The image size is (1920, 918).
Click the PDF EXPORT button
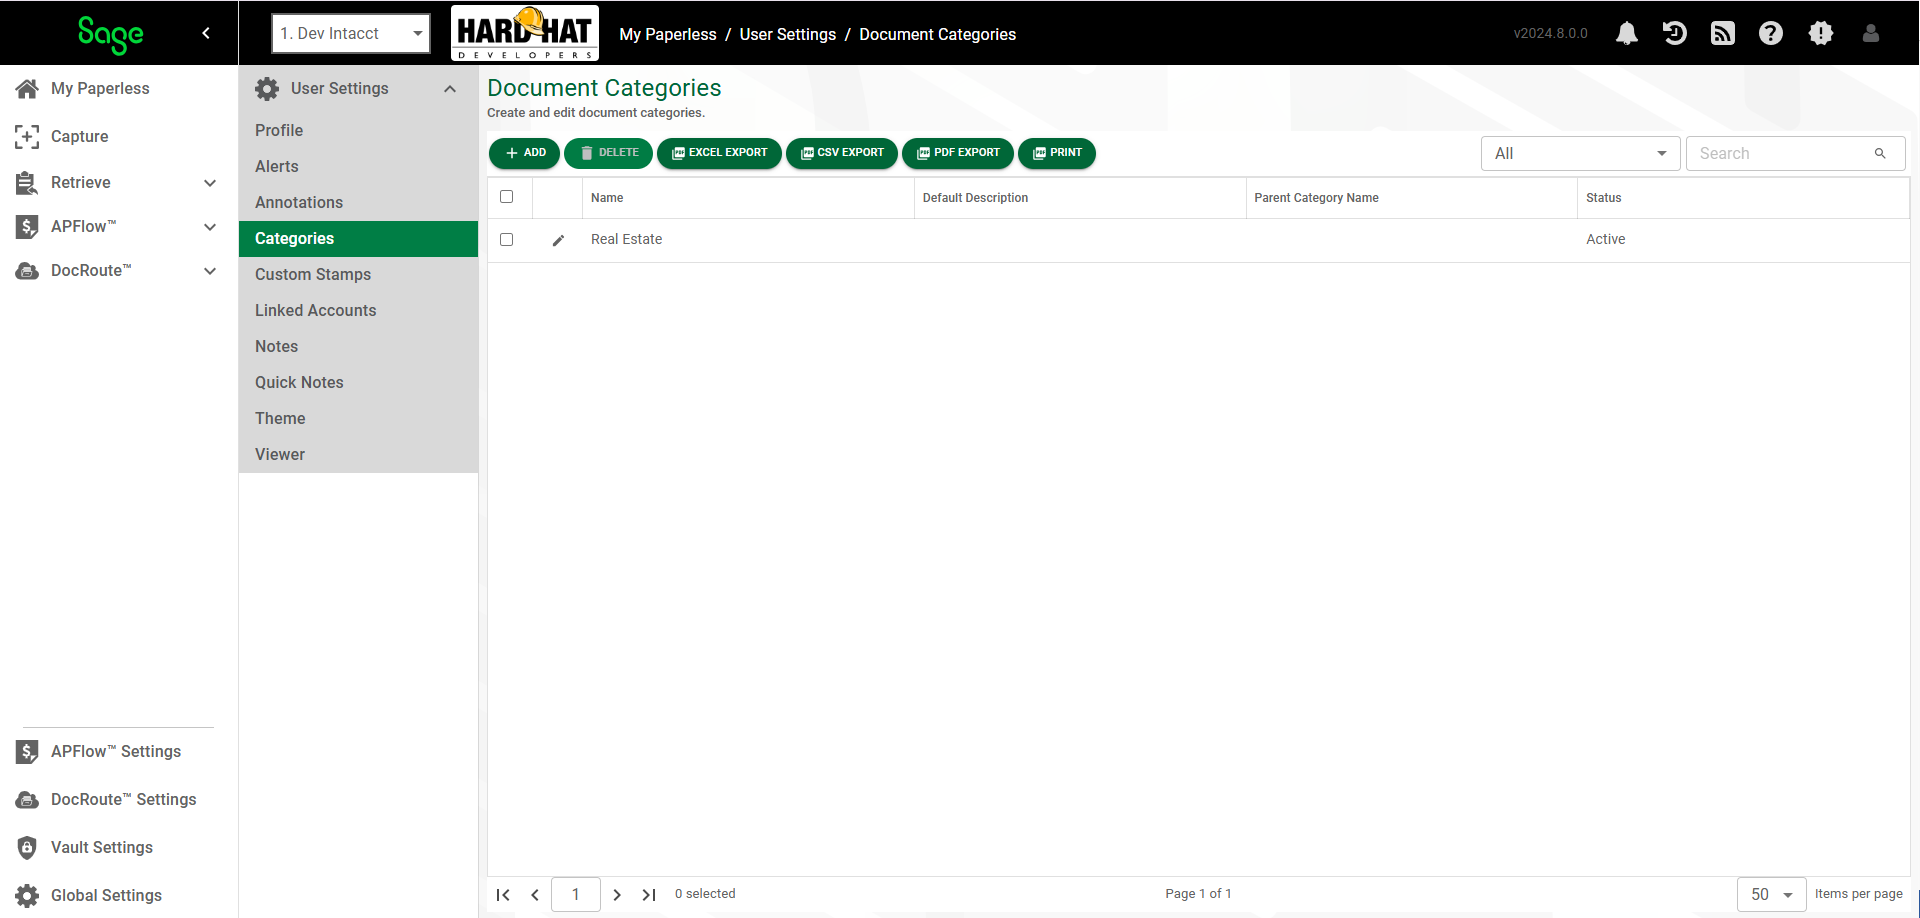(958, 153)
